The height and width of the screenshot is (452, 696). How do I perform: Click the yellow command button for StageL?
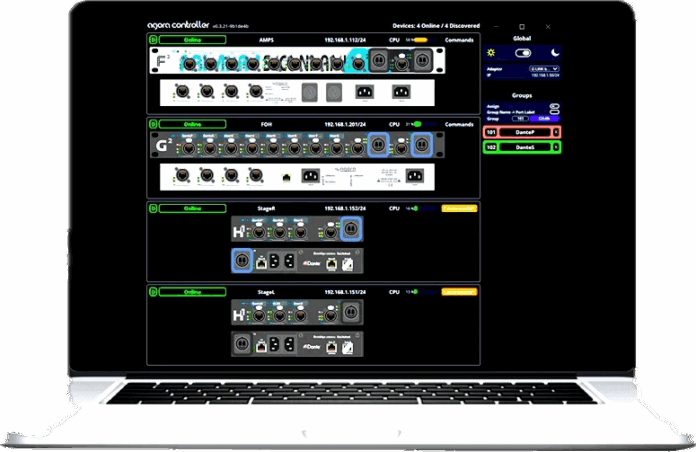[x=459, y=292]
